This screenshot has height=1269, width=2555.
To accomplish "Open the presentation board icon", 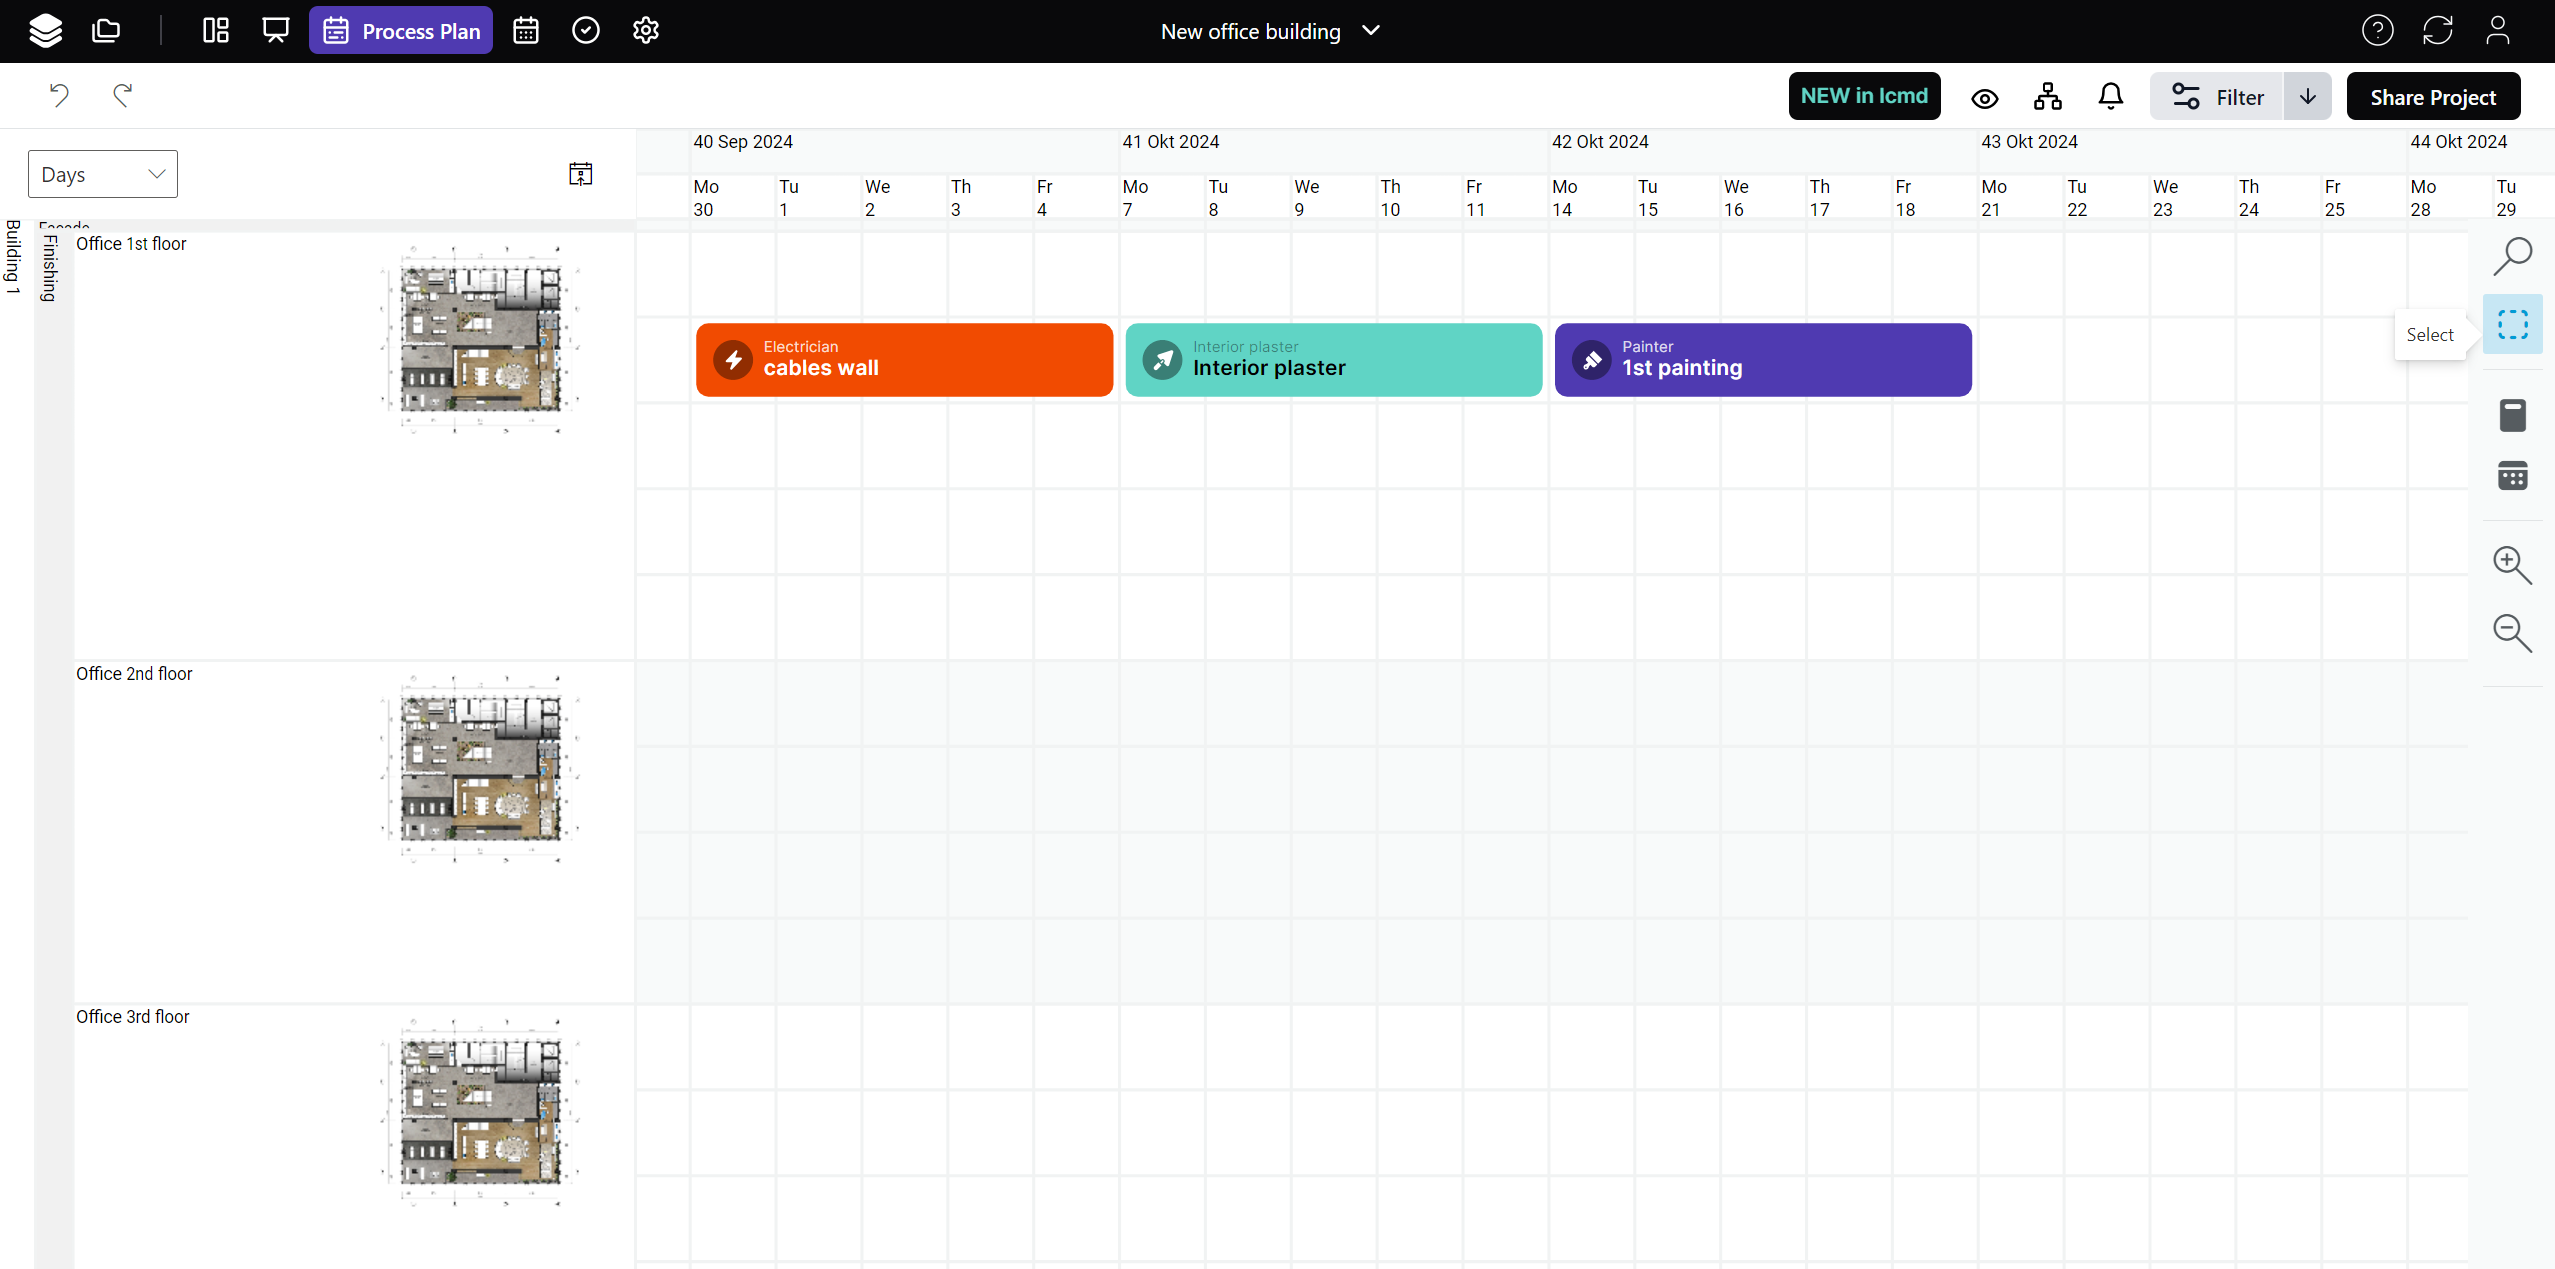I will [275, 31].
